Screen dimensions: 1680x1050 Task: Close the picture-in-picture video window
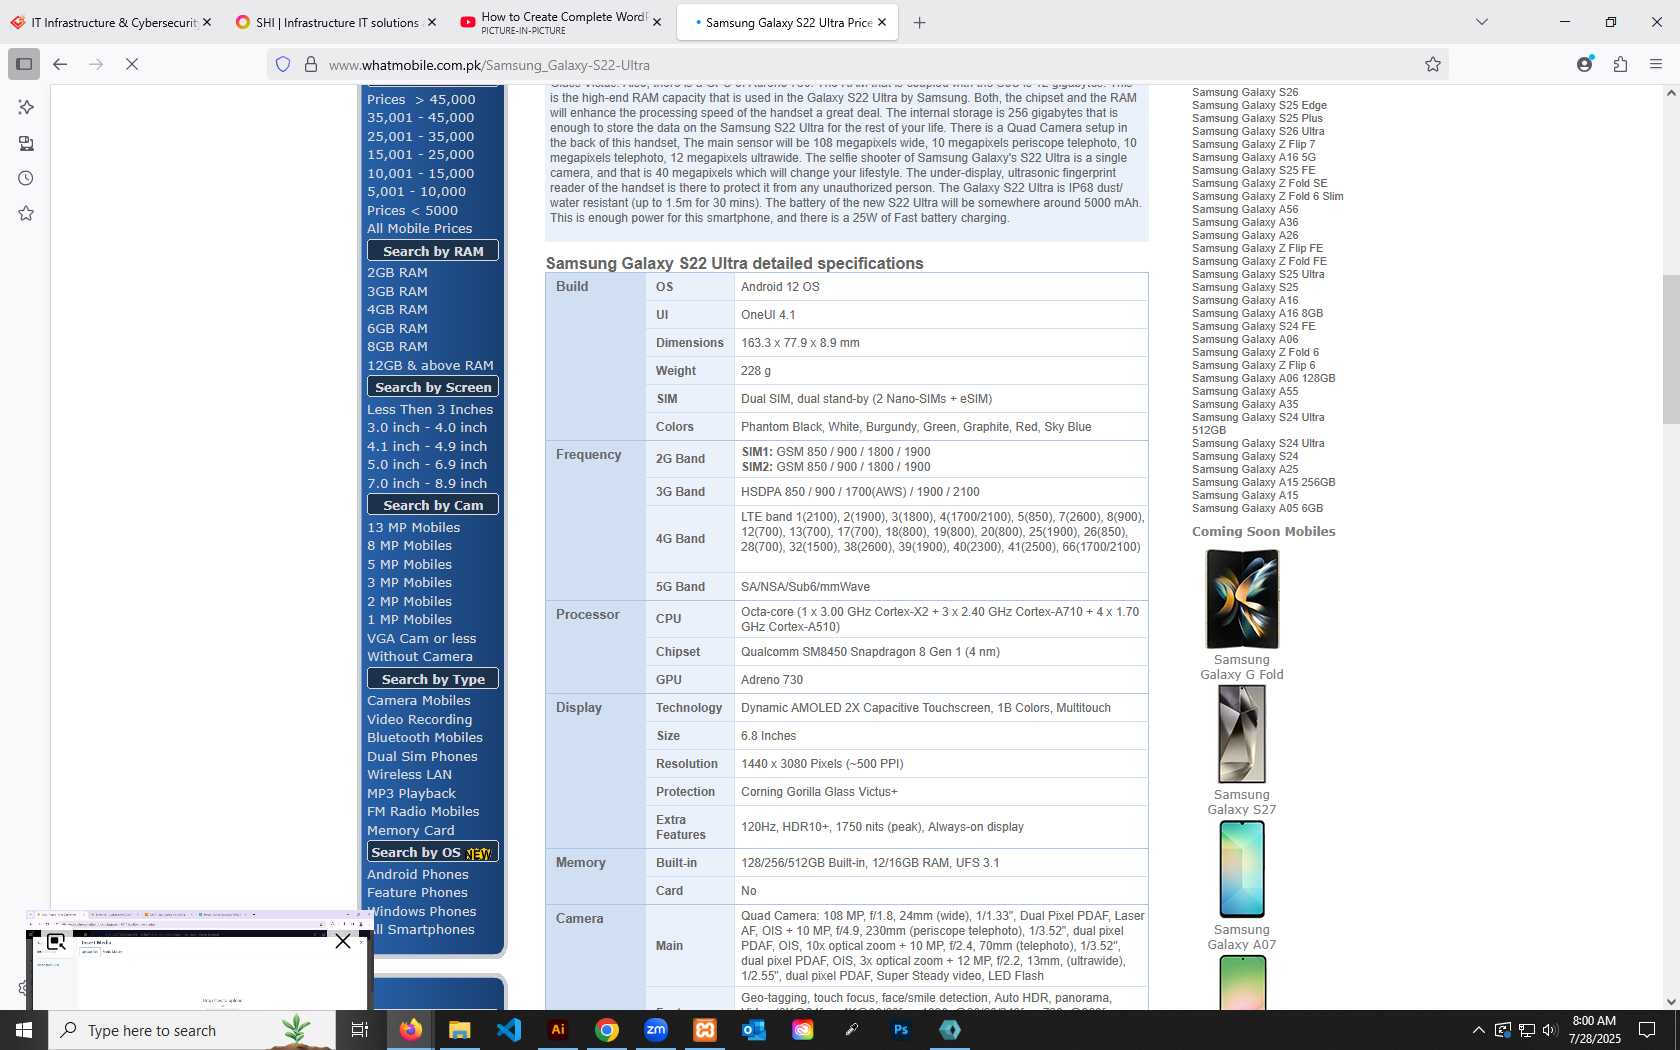click(343, 941)
